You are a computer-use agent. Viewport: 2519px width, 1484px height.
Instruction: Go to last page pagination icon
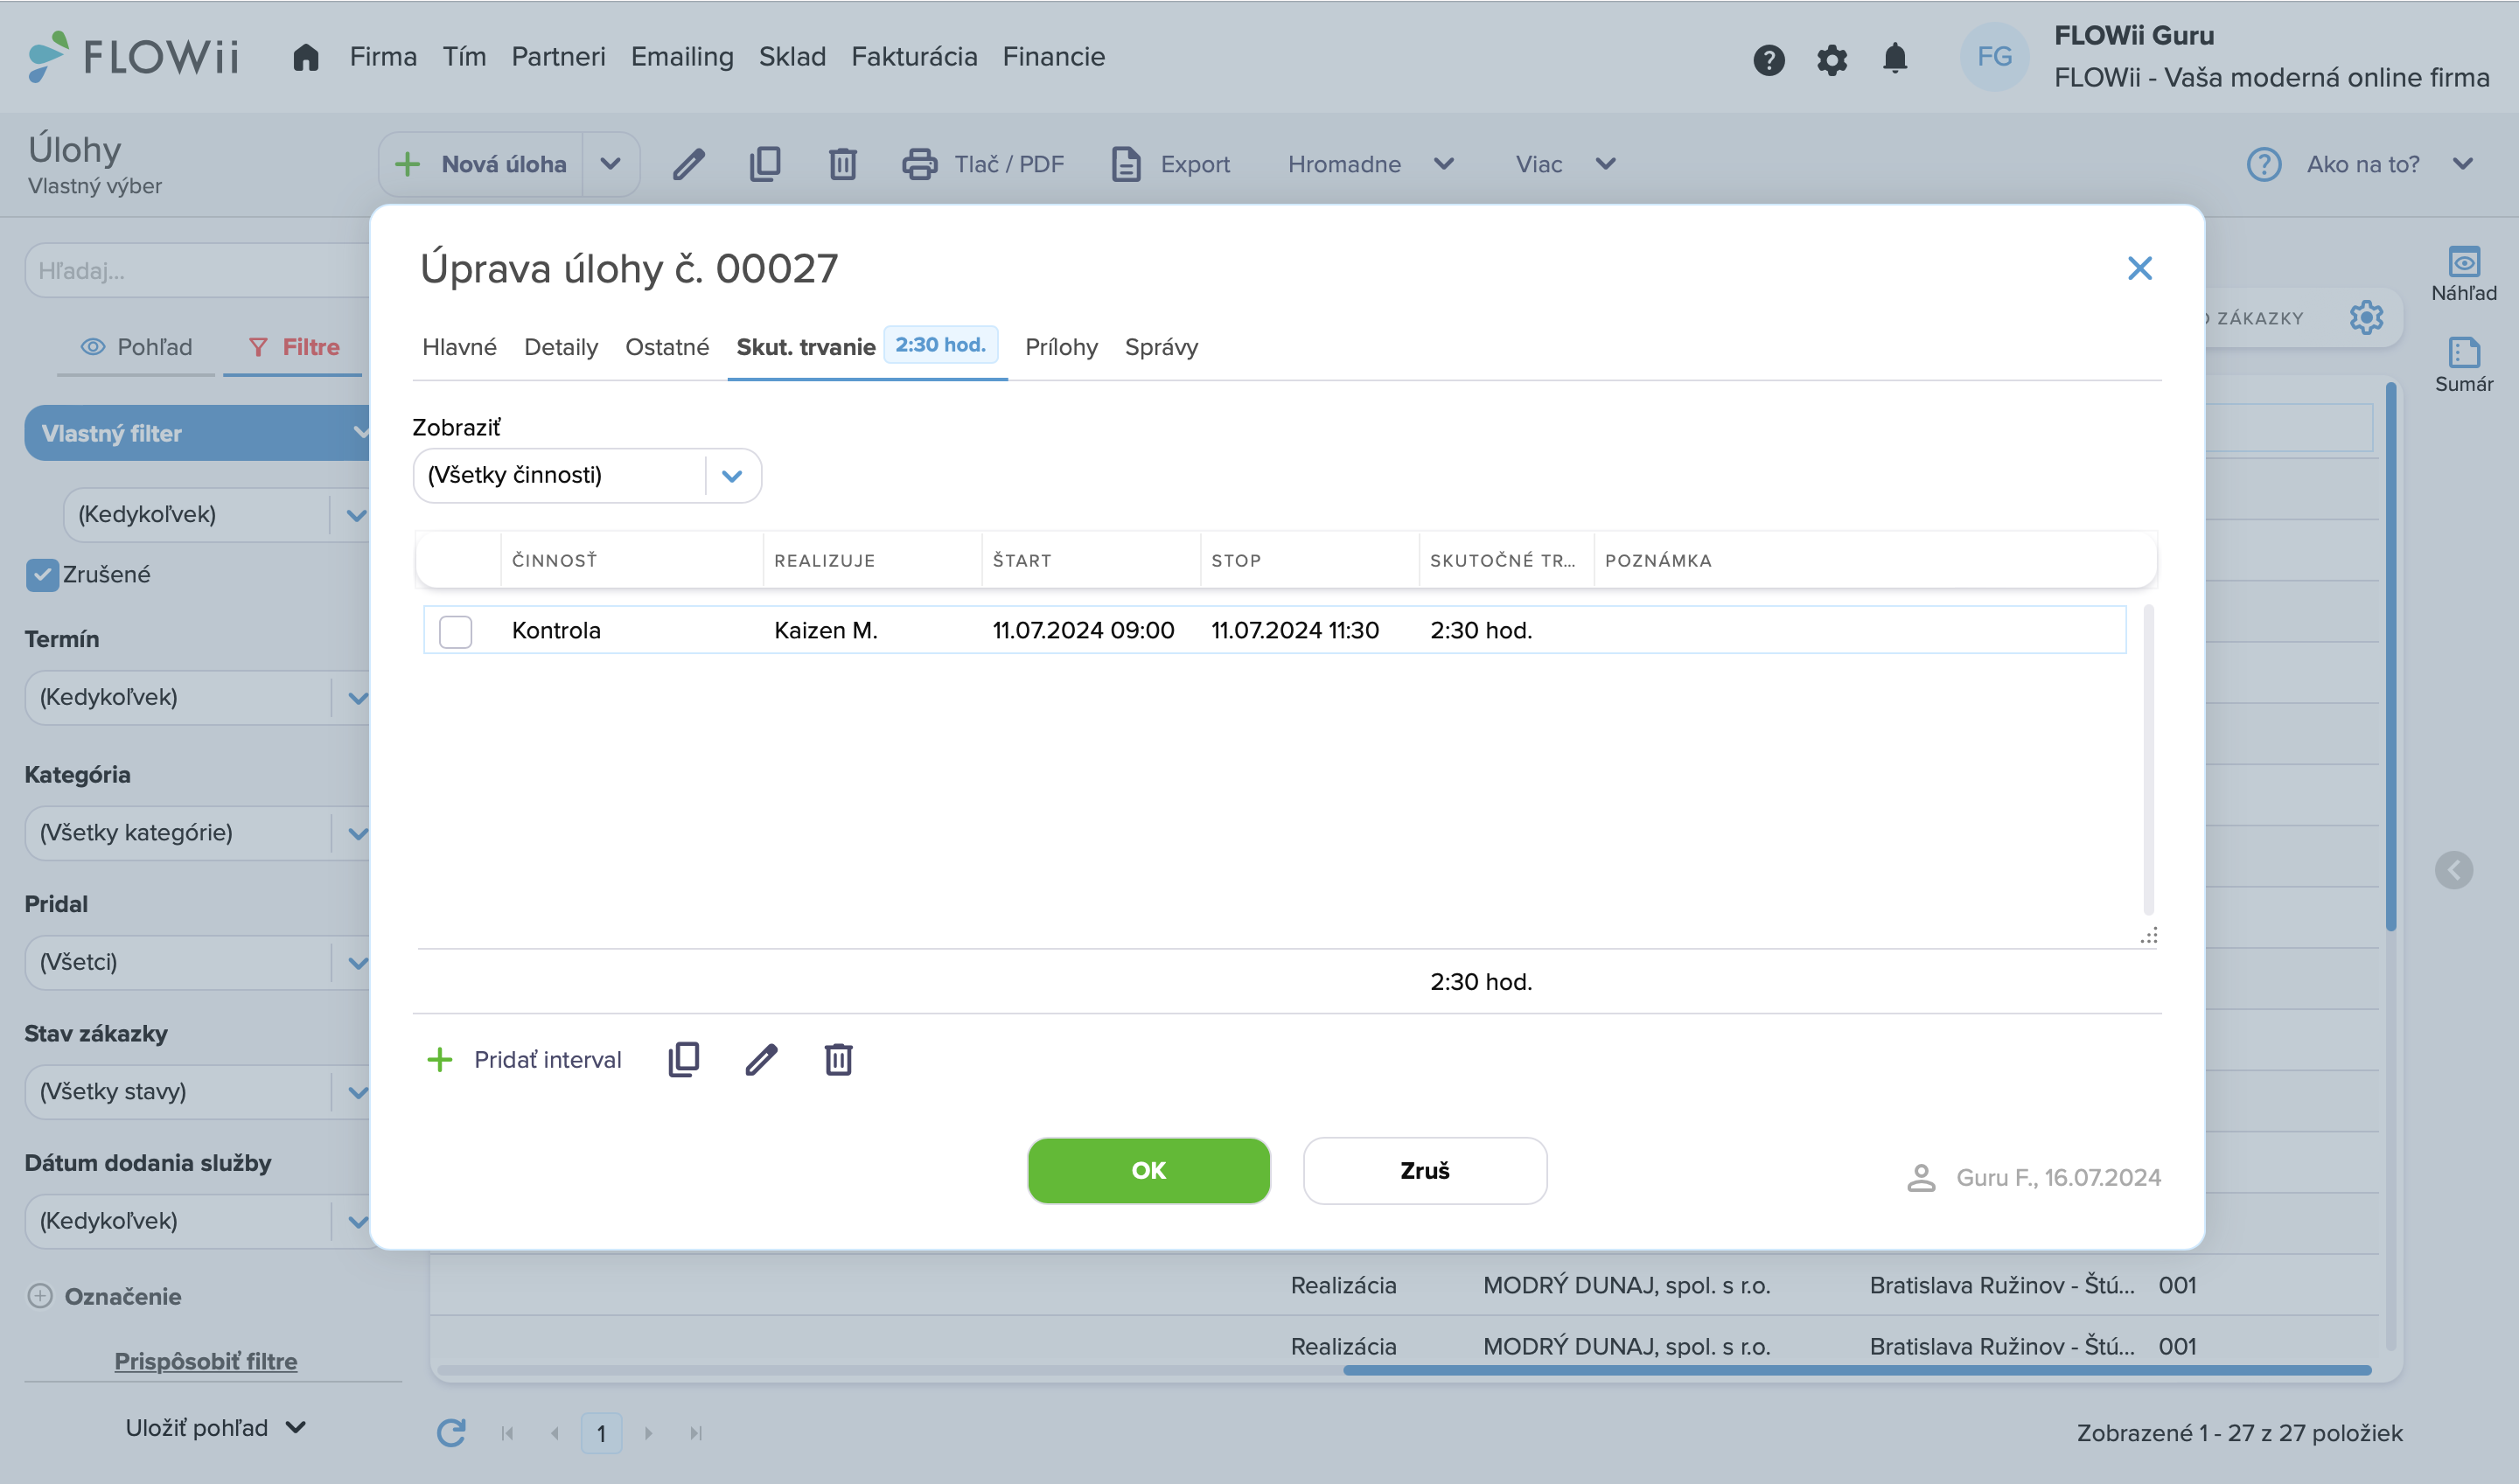click(696, 1434)
